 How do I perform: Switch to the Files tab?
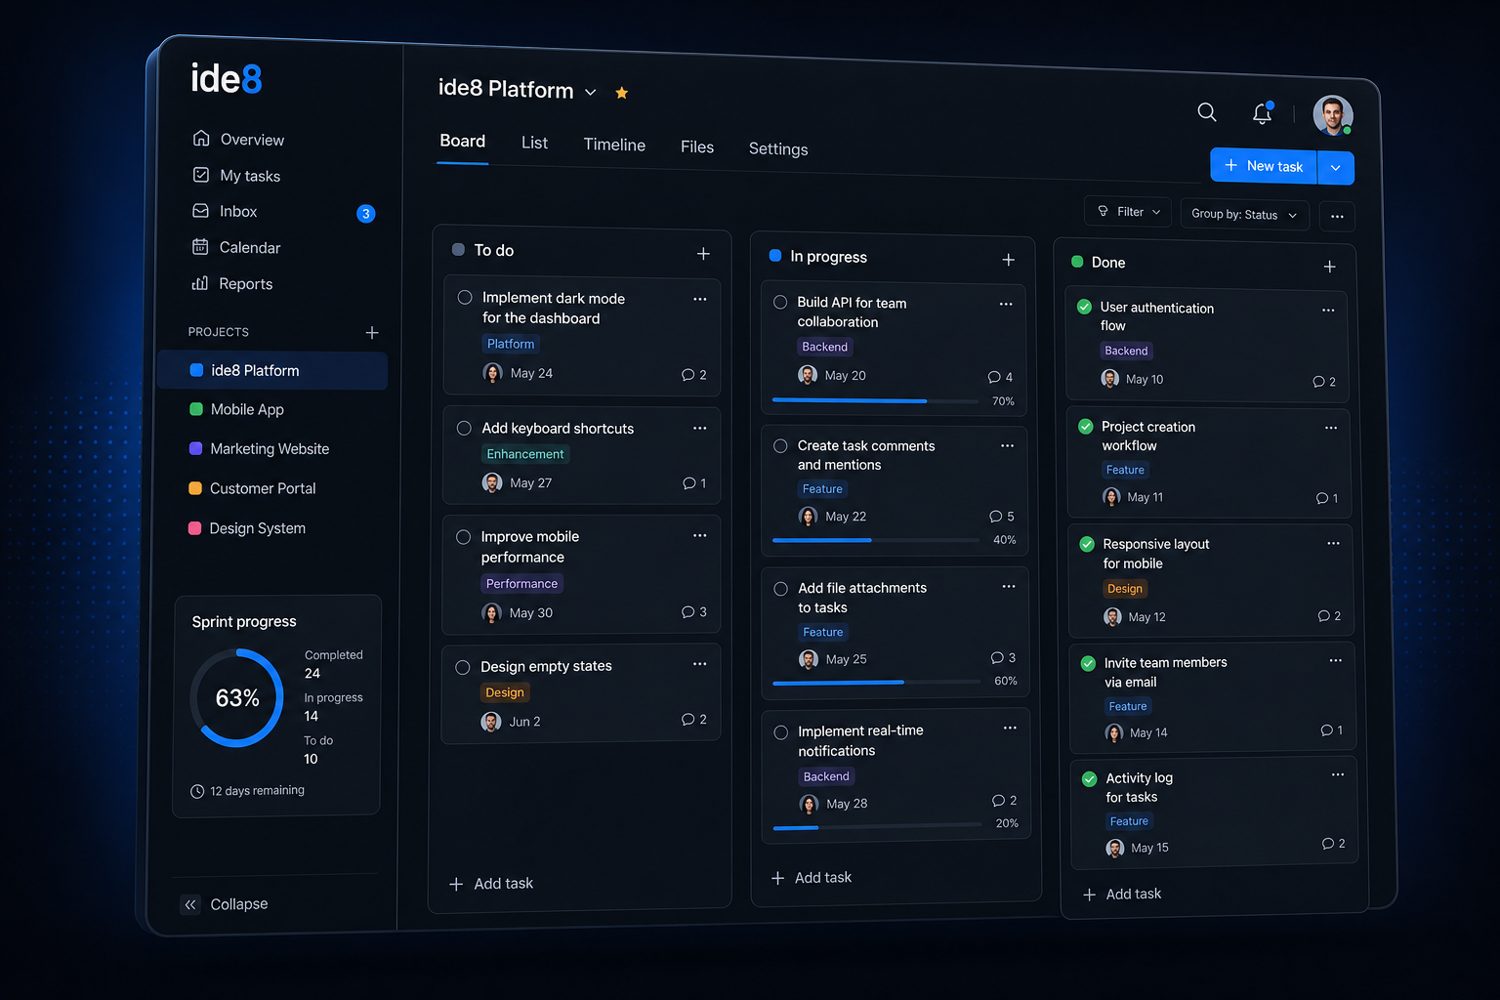click(x=697, y=147)
